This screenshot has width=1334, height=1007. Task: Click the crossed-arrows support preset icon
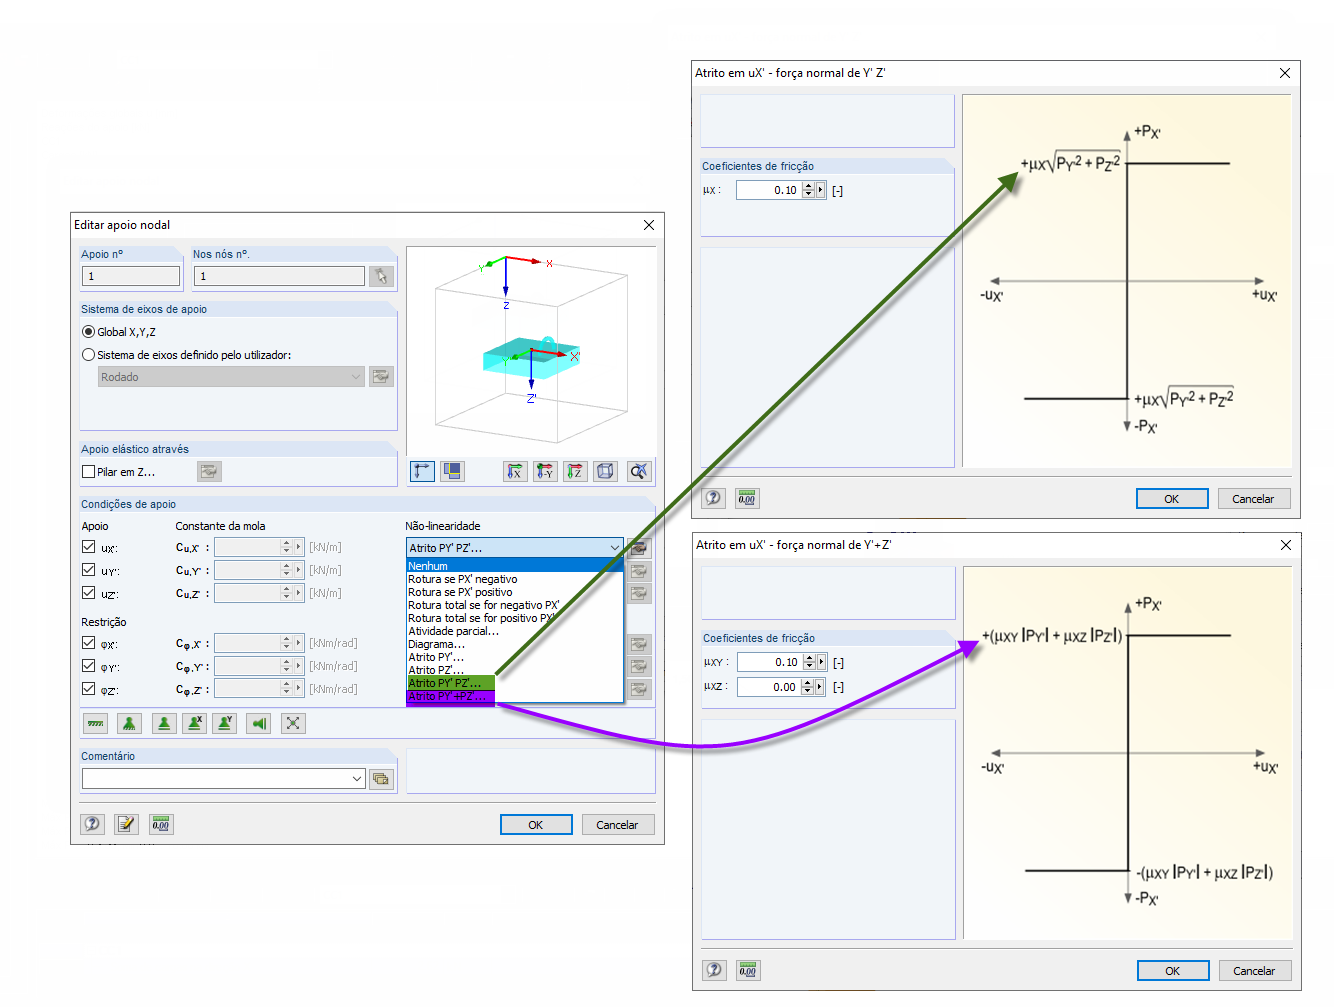pyautogui.click(x=293, y=723)
